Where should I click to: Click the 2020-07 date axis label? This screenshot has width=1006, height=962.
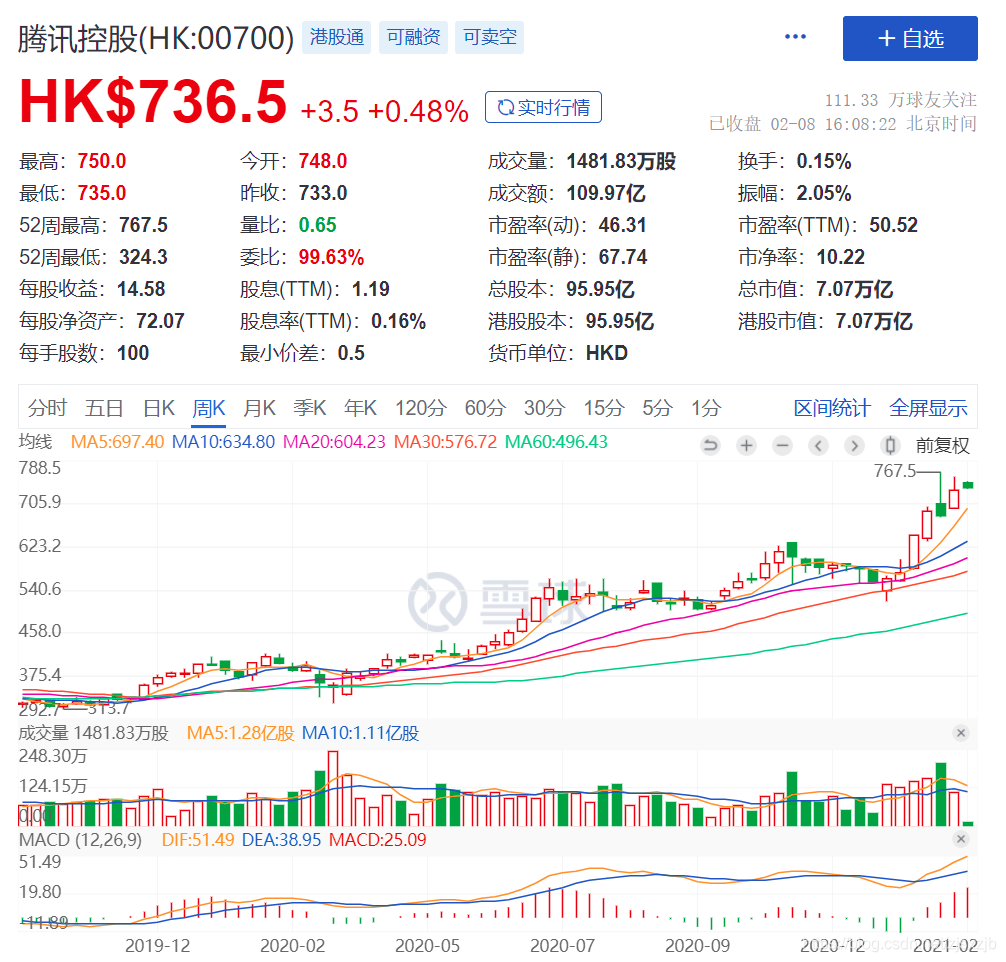pyautogui.click(x=563, y=945)
